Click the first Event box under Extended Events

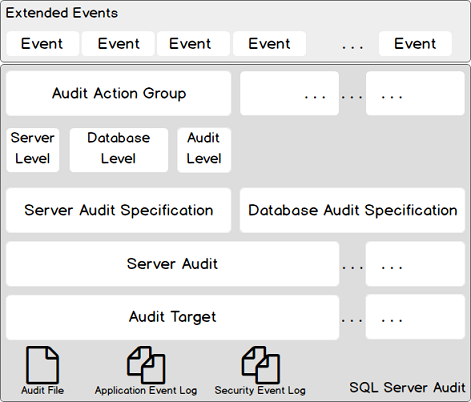42,44
